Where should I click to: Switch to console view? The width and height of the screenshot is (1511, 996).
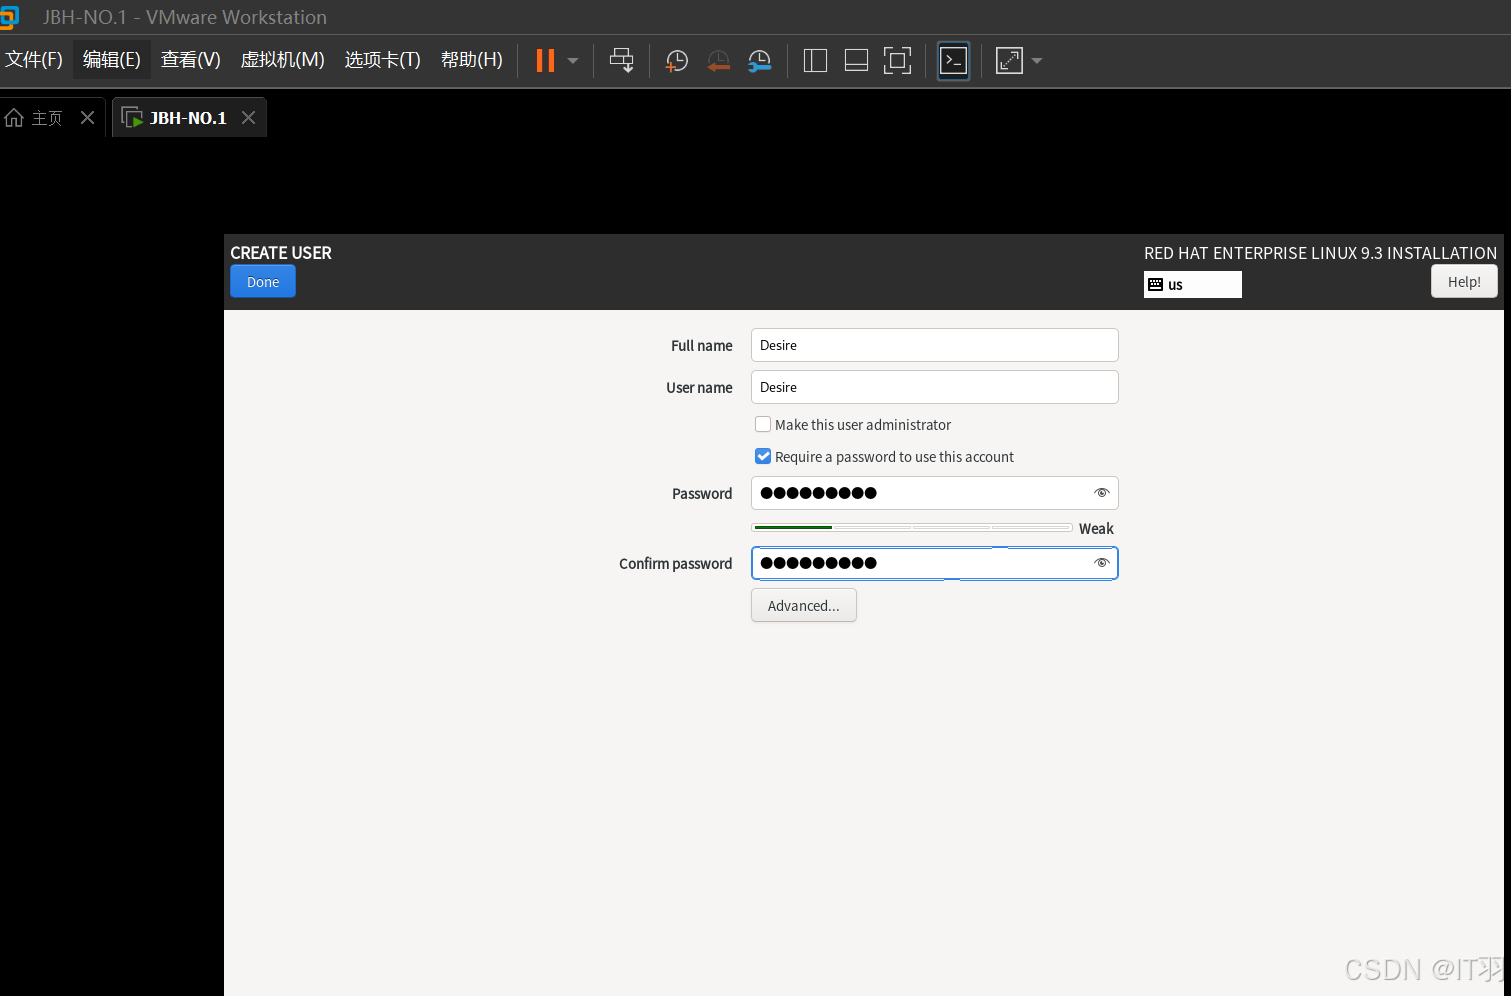953,61
